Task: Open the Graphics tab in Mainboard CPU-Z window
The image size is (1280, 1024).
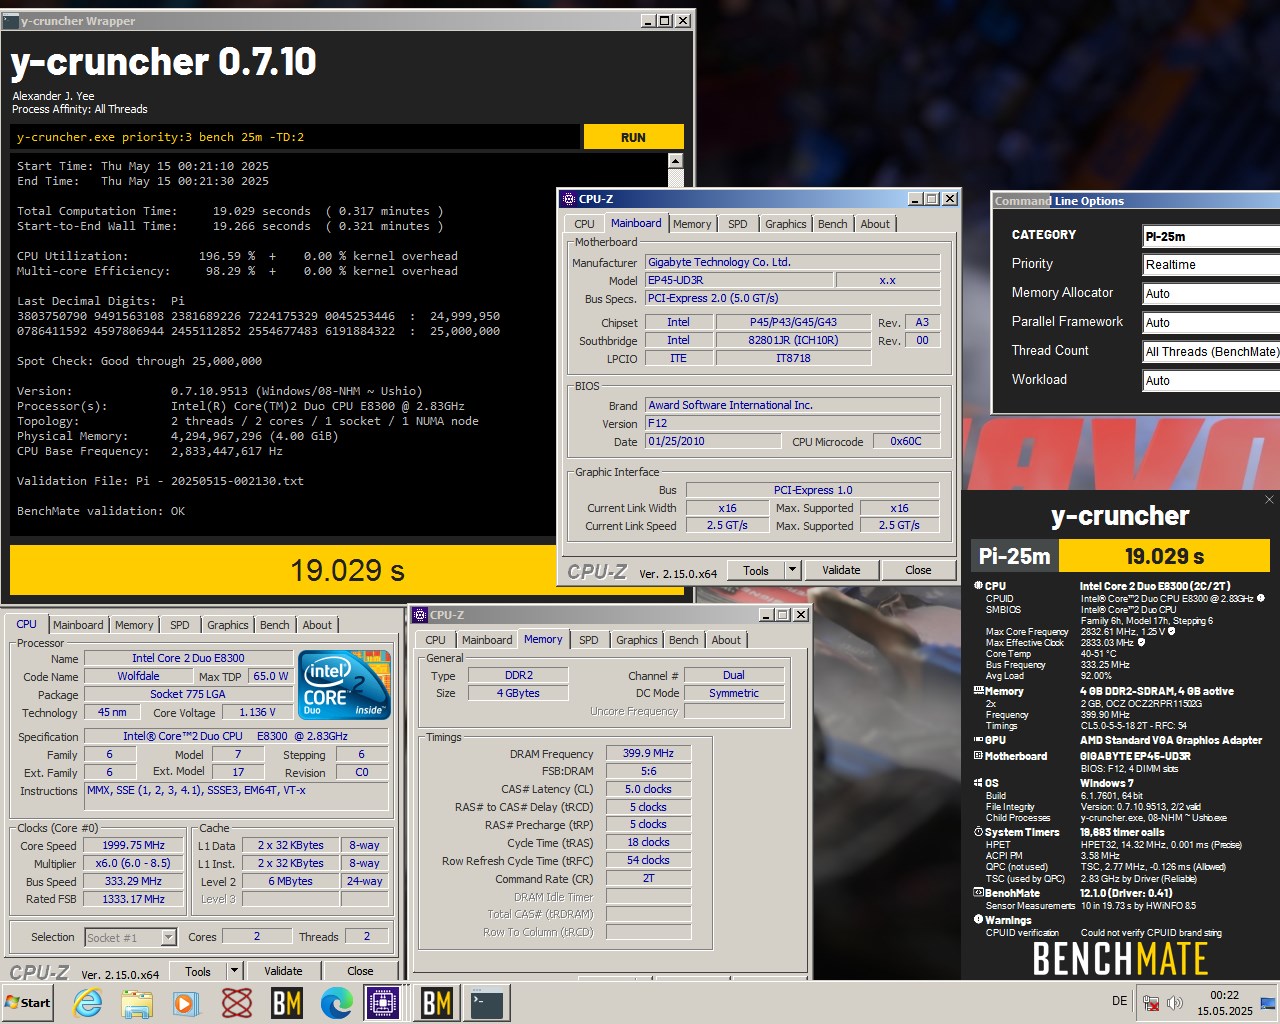Action: pyautogui.click(x=786, y=224)
